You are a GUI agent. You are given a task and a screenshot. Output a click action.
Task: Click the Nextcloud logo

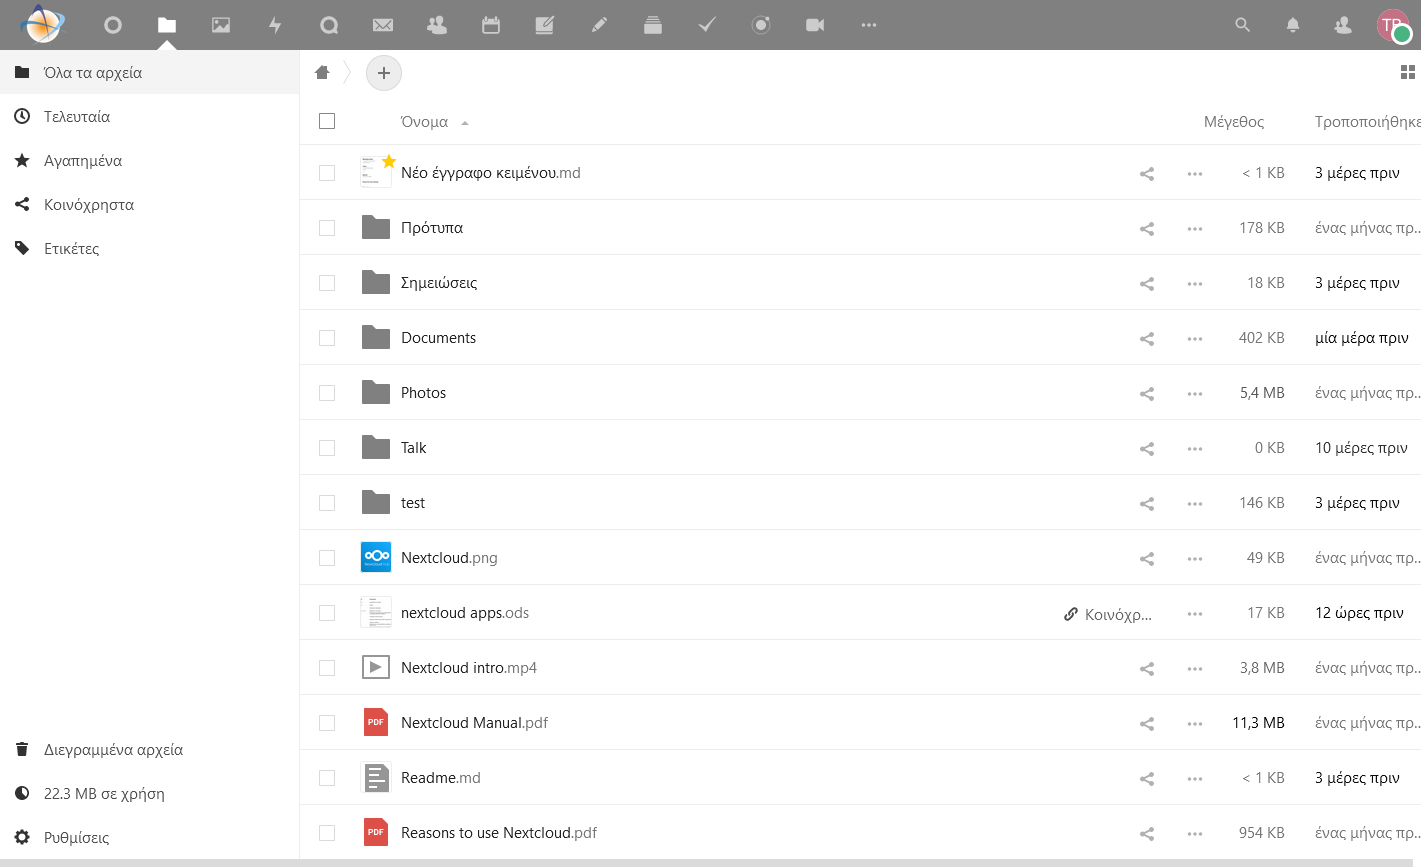click(42, 25)
